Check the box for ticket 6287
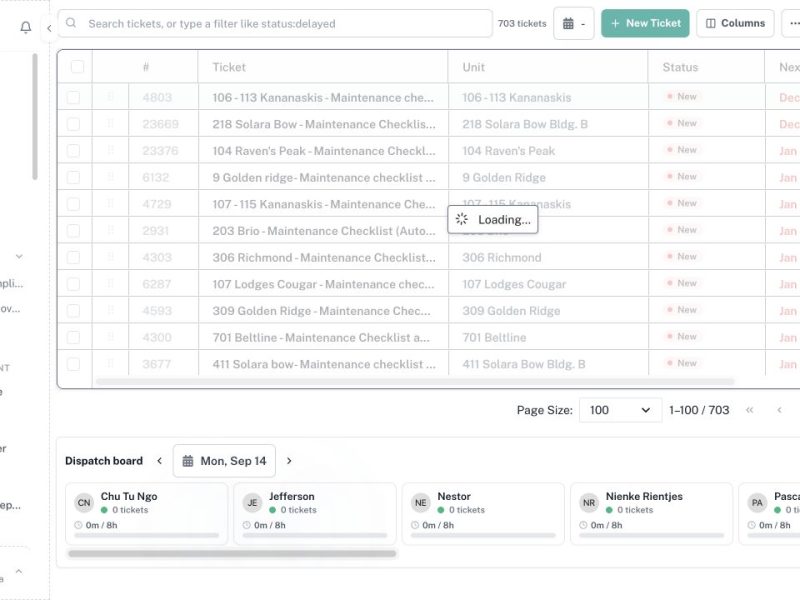This screenshot has height=600, width=800. 73,284
